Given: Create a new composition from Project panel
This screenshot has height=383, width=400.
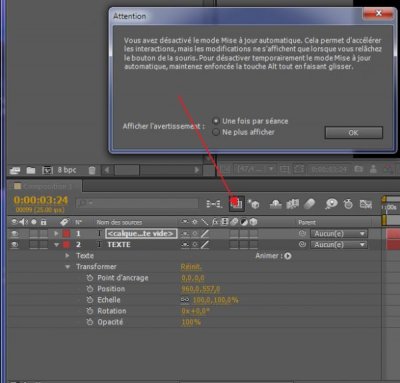Looking at the screenshot, I should click(x=47, y=170).
